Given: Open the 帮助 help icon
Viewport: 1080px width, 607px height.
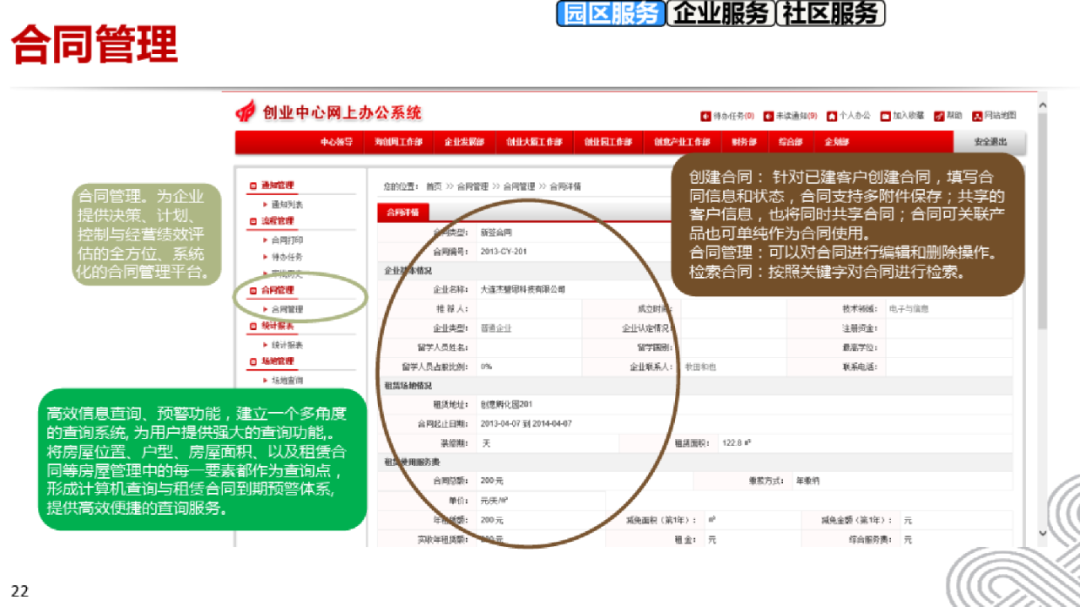Looking at the screenshot, I should pyautogui.click(x=939, y=116).
